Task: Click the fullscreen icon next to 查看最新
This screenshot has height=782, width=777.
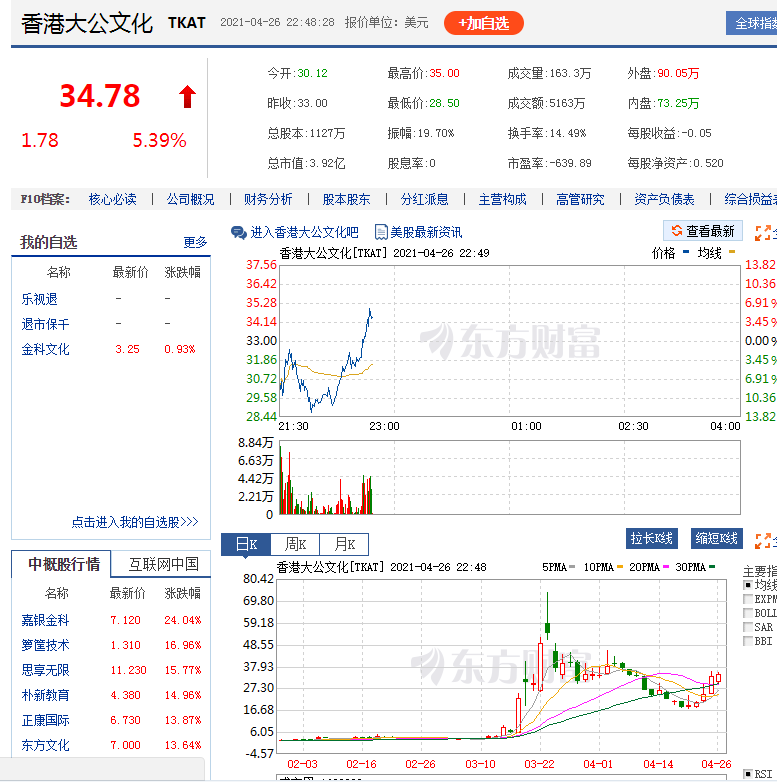Action: click(763, 232)
